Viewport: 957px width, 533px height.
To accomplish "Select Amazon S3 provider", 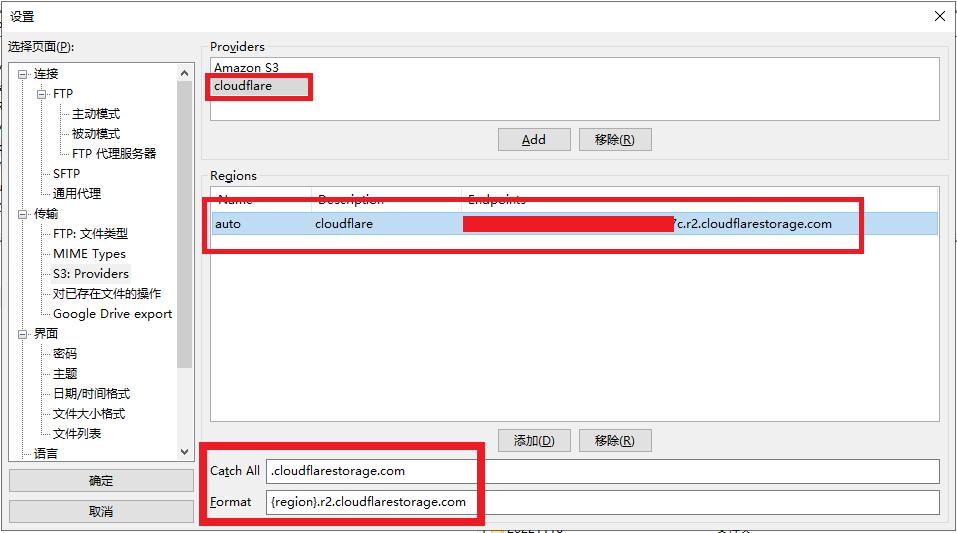I will coord(246,67).
